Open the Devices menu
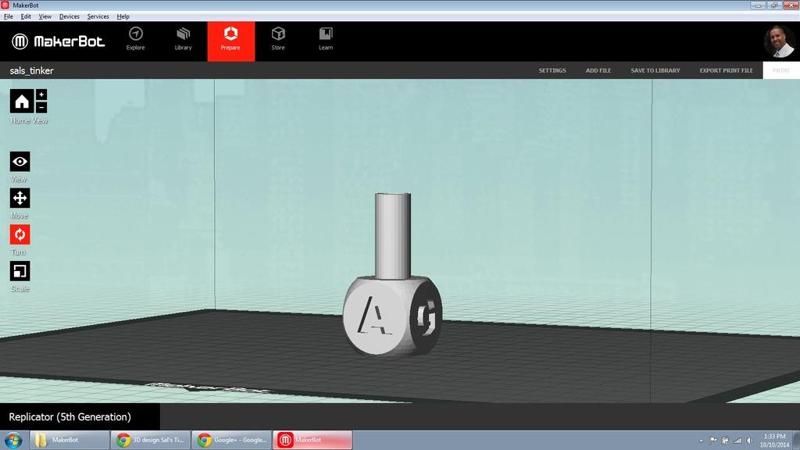Viewport: 800px width, 450px height. pos(69,16)
